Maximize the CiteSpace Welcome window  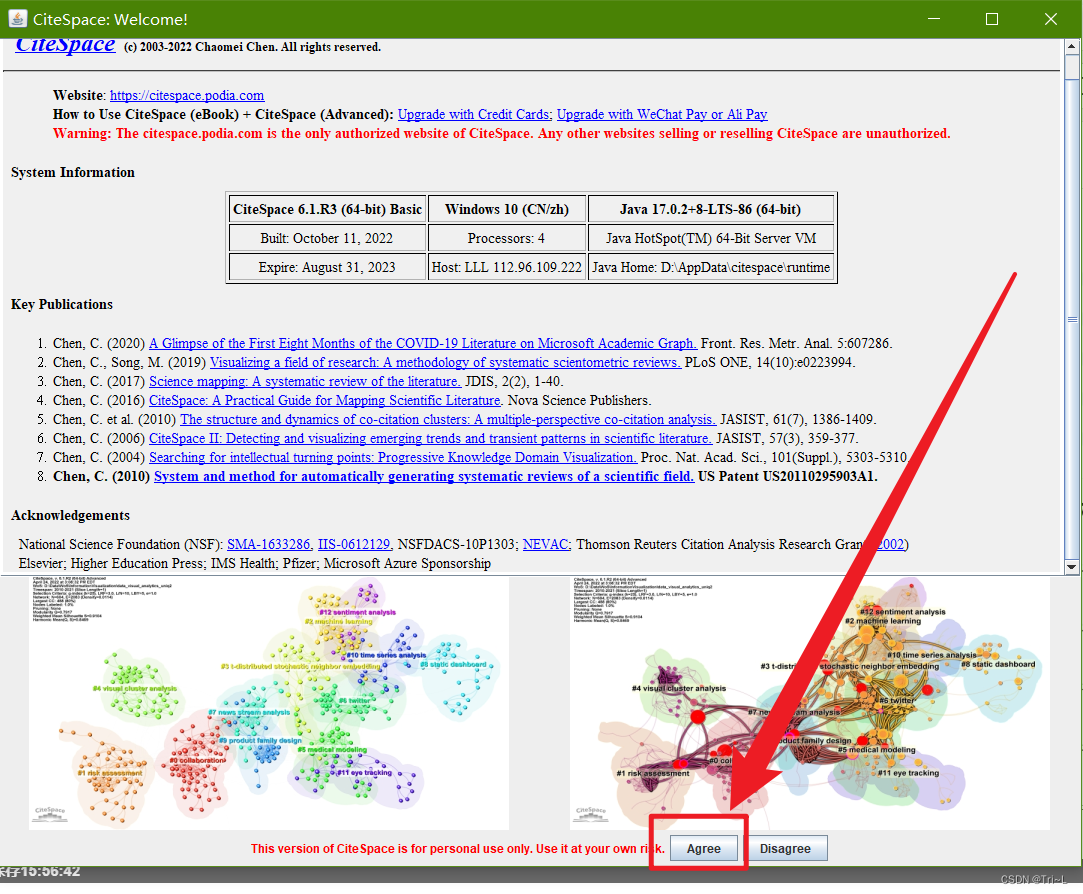(x=992, y=19)
